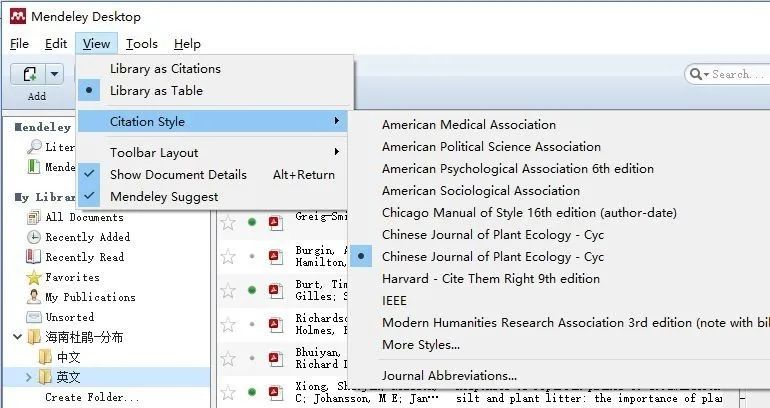Open PDF icon for Burt entry
This screenshot has width=770, height=408.
coord(275,291)
